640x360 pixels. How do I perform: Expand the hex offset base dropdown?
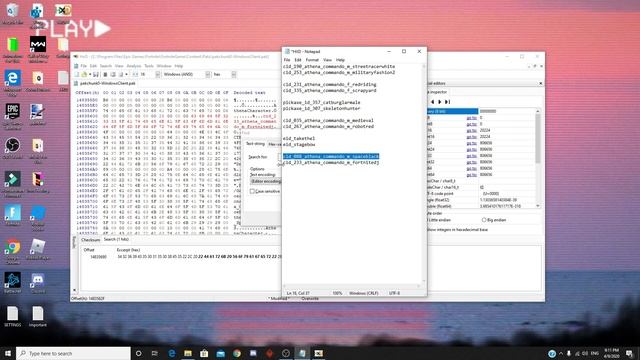click(x=233, y=74)
